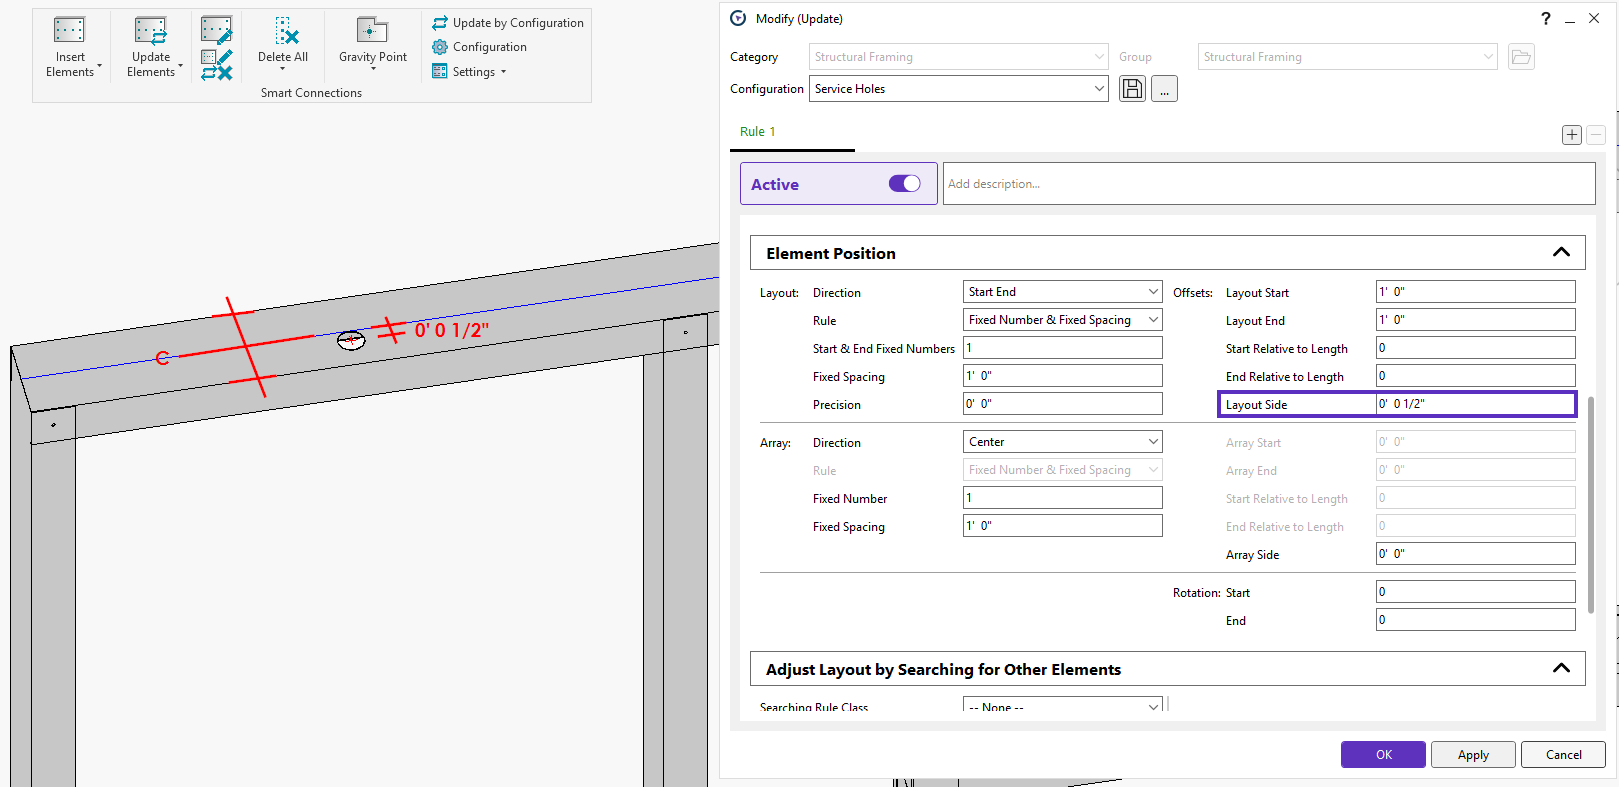The image size is (1619, 787).
Task: Turn off the Active rule toggle
Action: coord(904,184)
